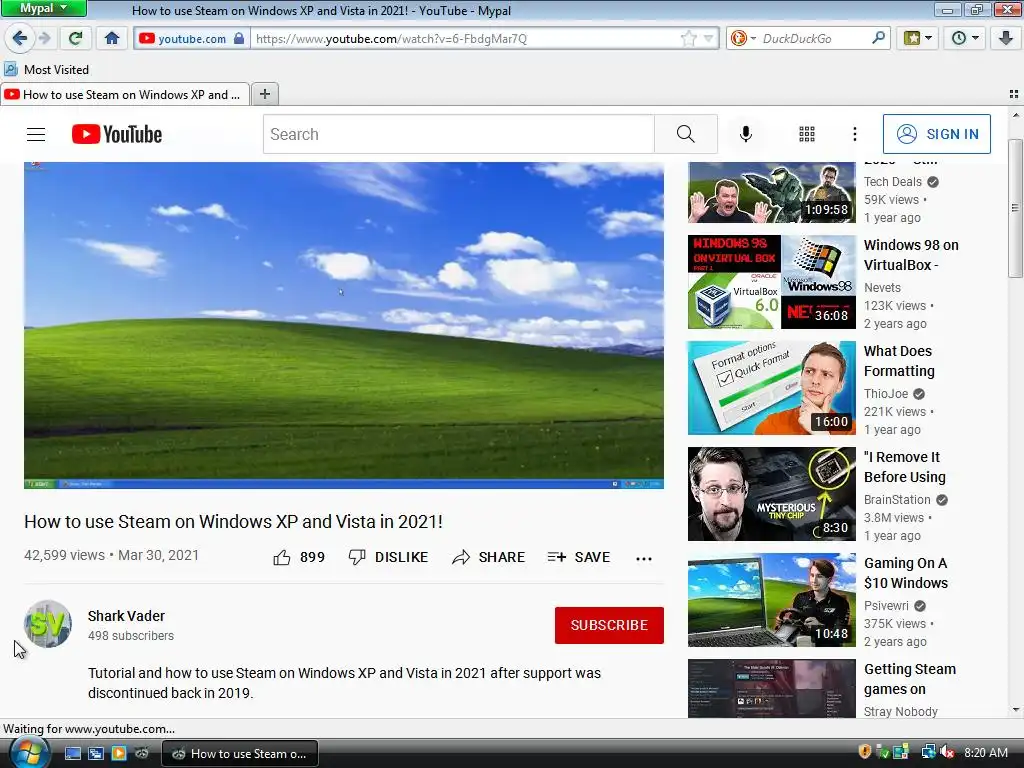This screenshot has width=1024, height=768.
Task: Open the URL history dropdown arrow
Action: (x=708, y=39)
